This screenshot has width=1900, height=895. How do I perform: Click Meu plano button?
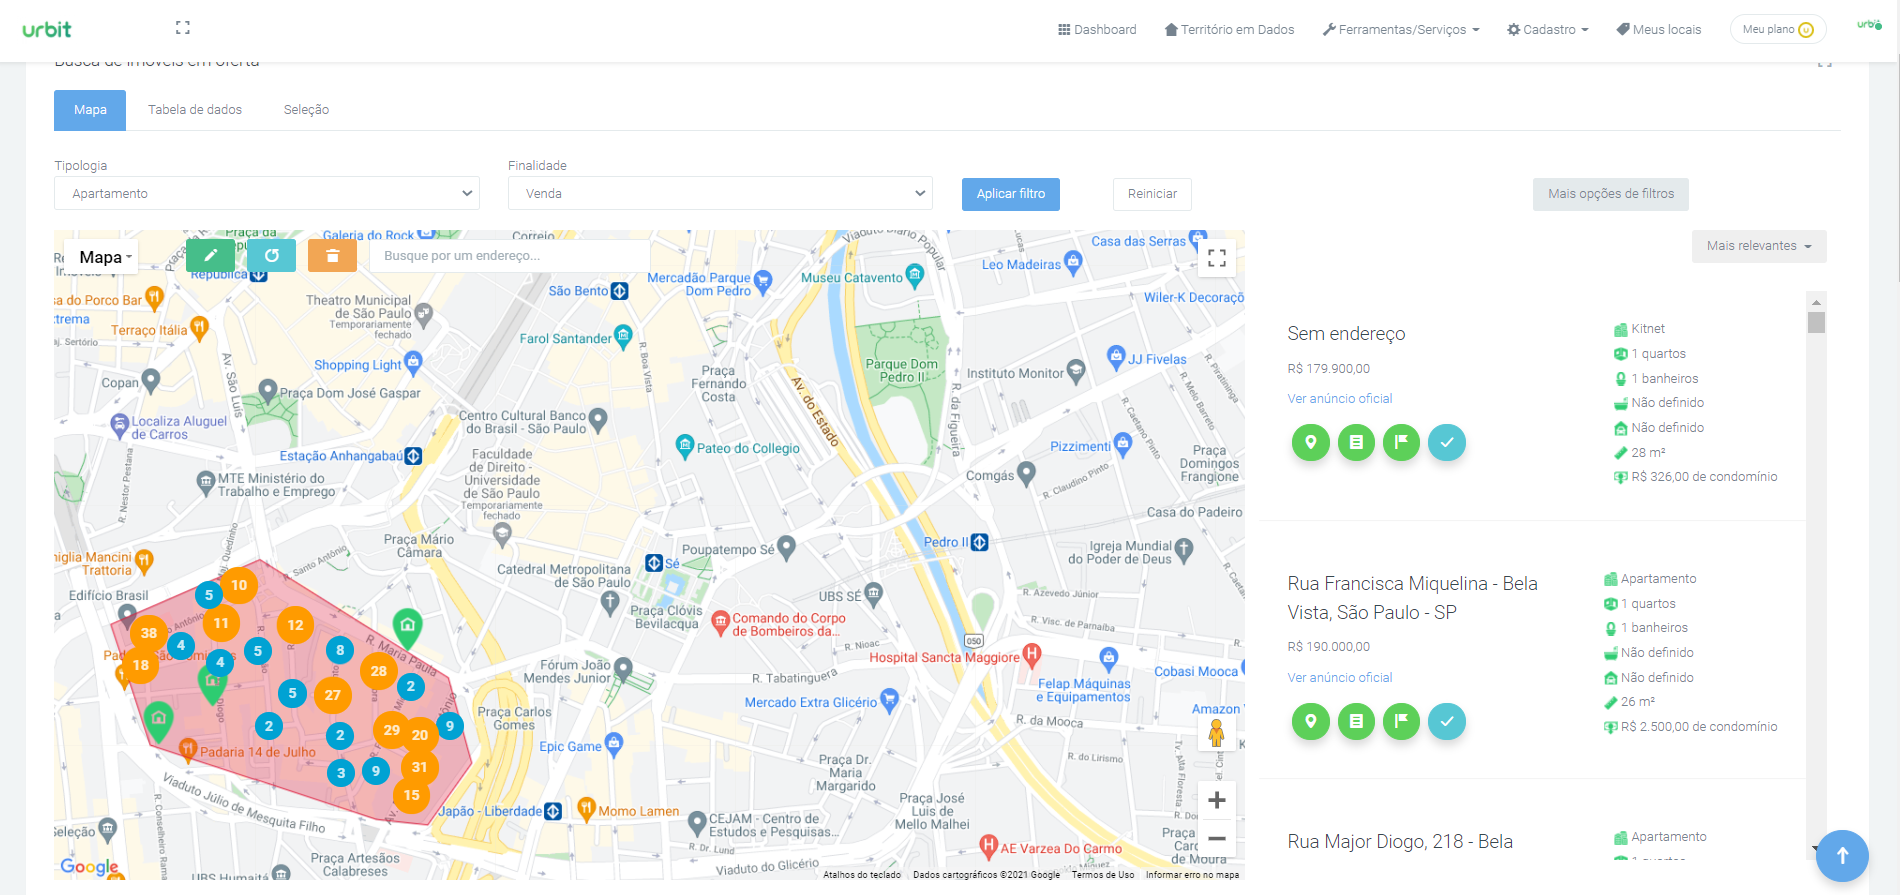pyautogui.click(x=1778, y=29)
